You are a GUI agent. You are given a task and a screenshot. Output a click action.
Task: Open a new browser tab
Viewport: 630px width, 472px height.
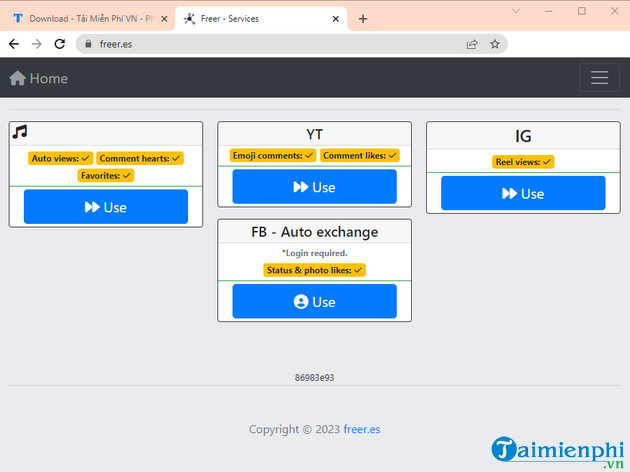click(x=363, y=18)
